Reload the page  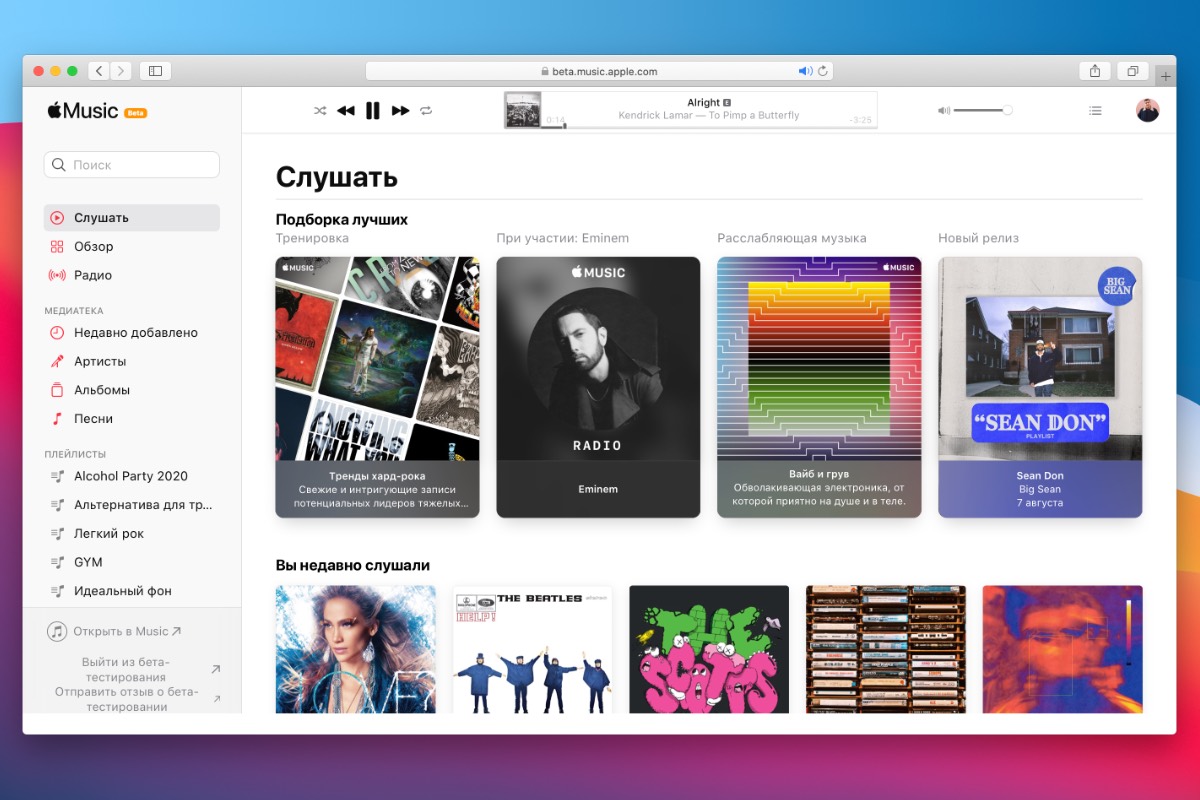tap(823, 71)
